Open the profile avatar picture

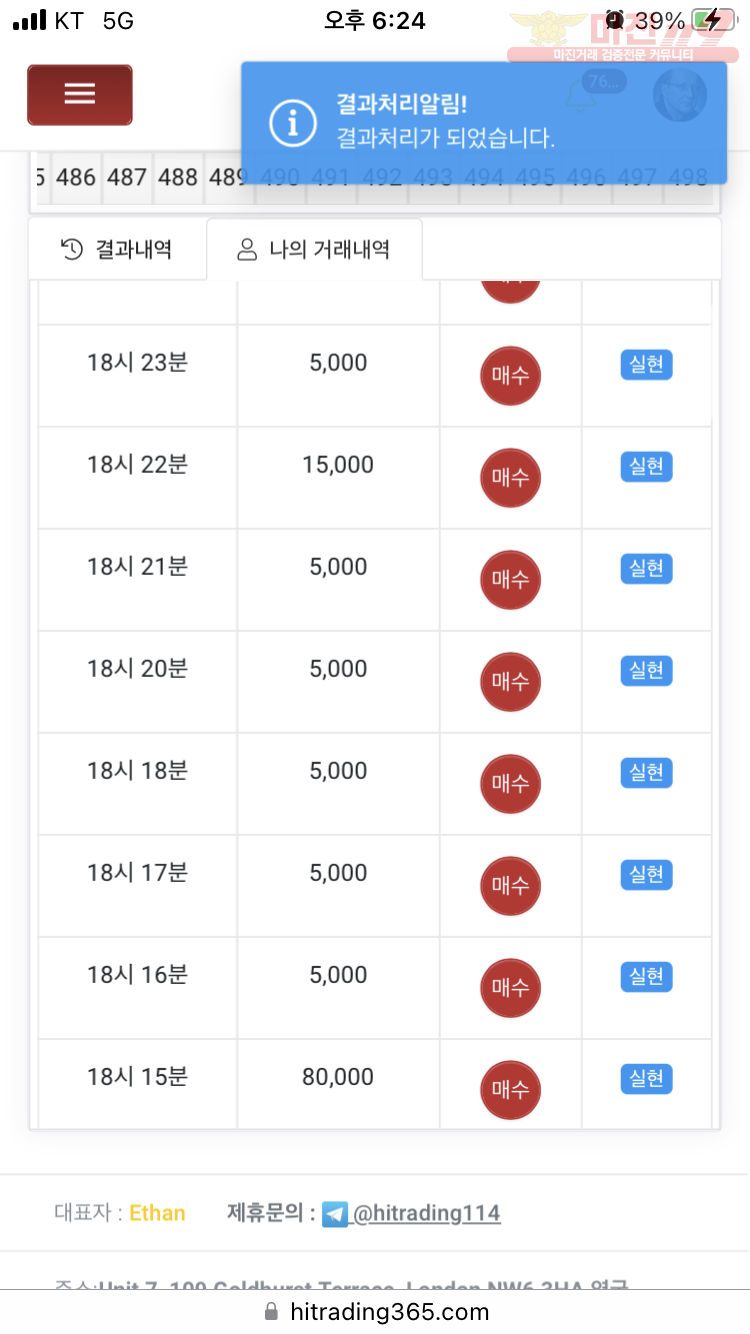point(679,95)
